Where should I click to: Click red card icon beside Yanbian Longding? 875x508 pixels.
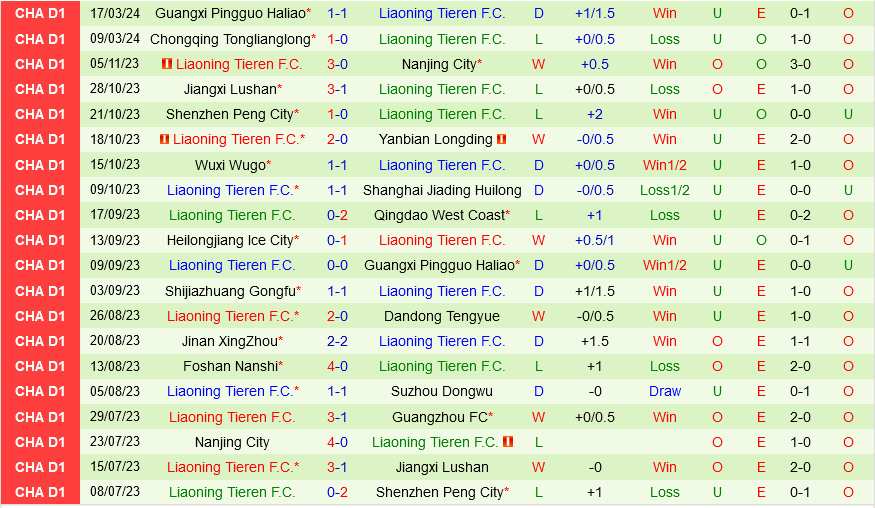(x=502, y=140)
